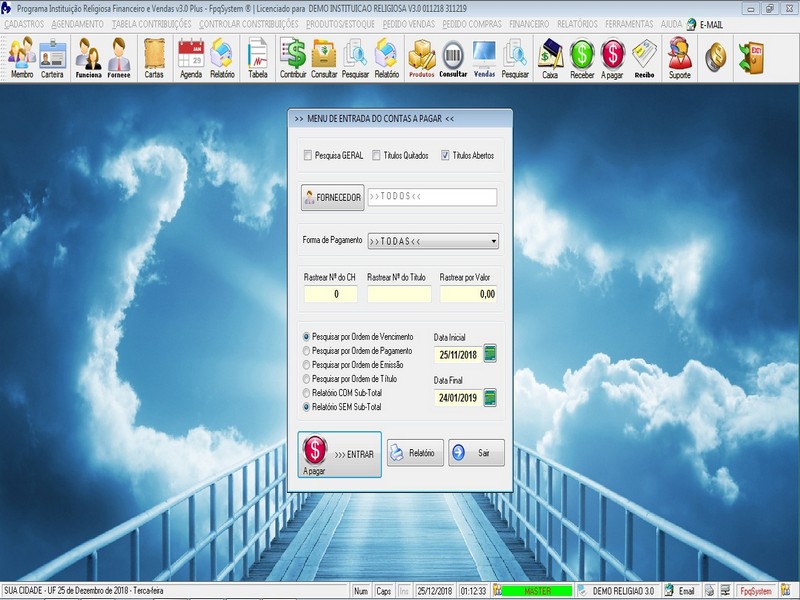This screenshot has height=600, width=800.
Task: Open the PRODUTOS/ESTOQUE menu
Action: coord(340,24)
